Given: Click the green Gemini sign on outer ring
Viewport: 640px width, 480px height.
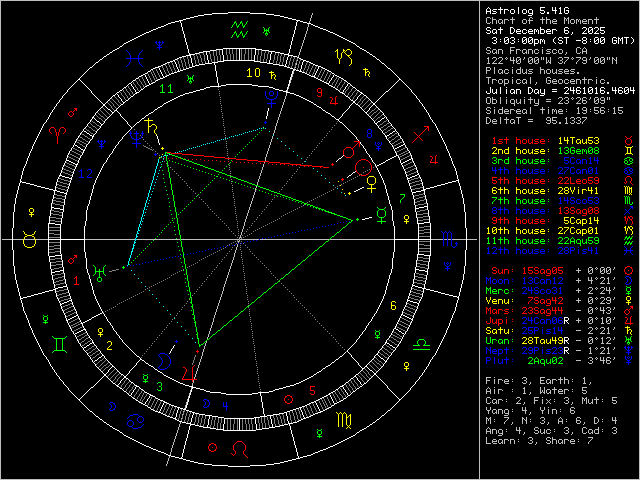Looking at the screenshot, I should pyautogui.click(x=60, y=344).
